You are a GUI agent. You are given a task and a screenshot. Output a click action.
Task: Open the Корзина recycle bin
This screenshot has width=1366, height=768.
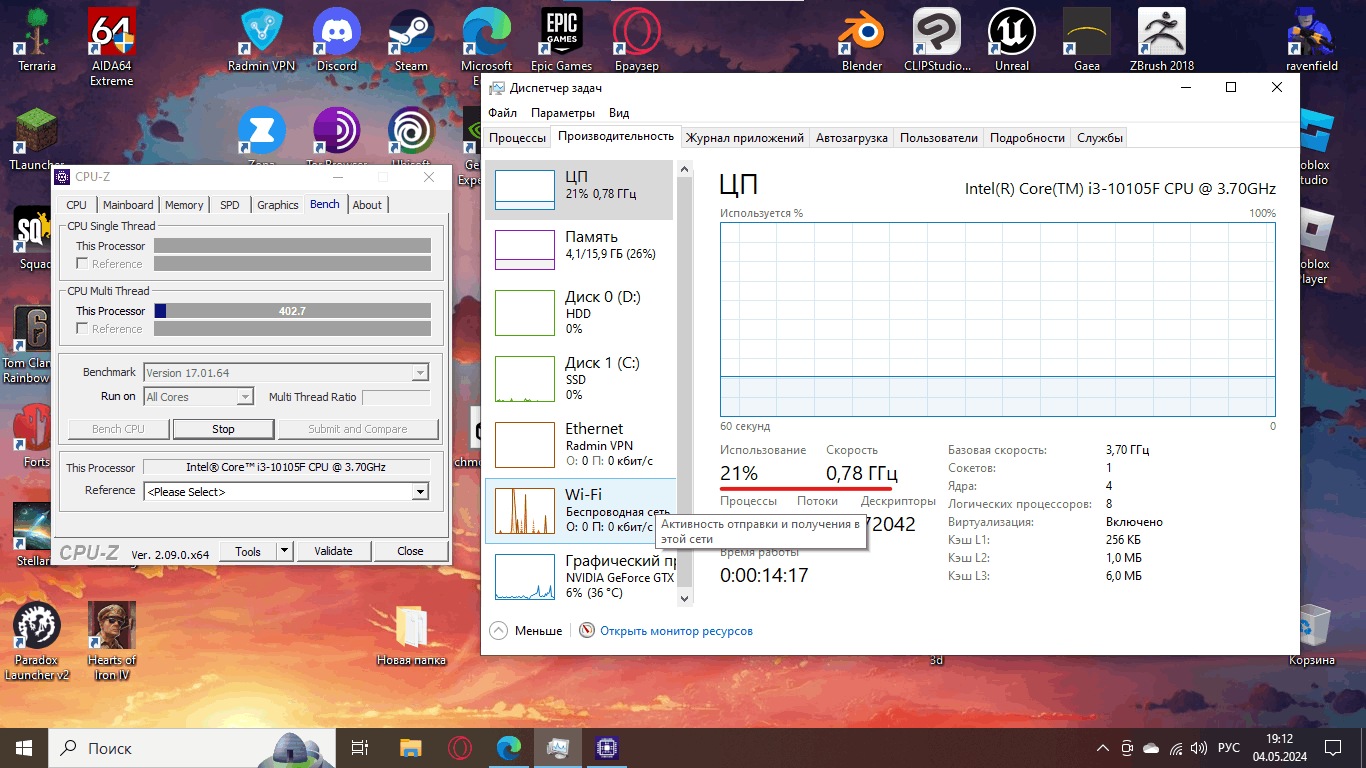point(1312,635)
